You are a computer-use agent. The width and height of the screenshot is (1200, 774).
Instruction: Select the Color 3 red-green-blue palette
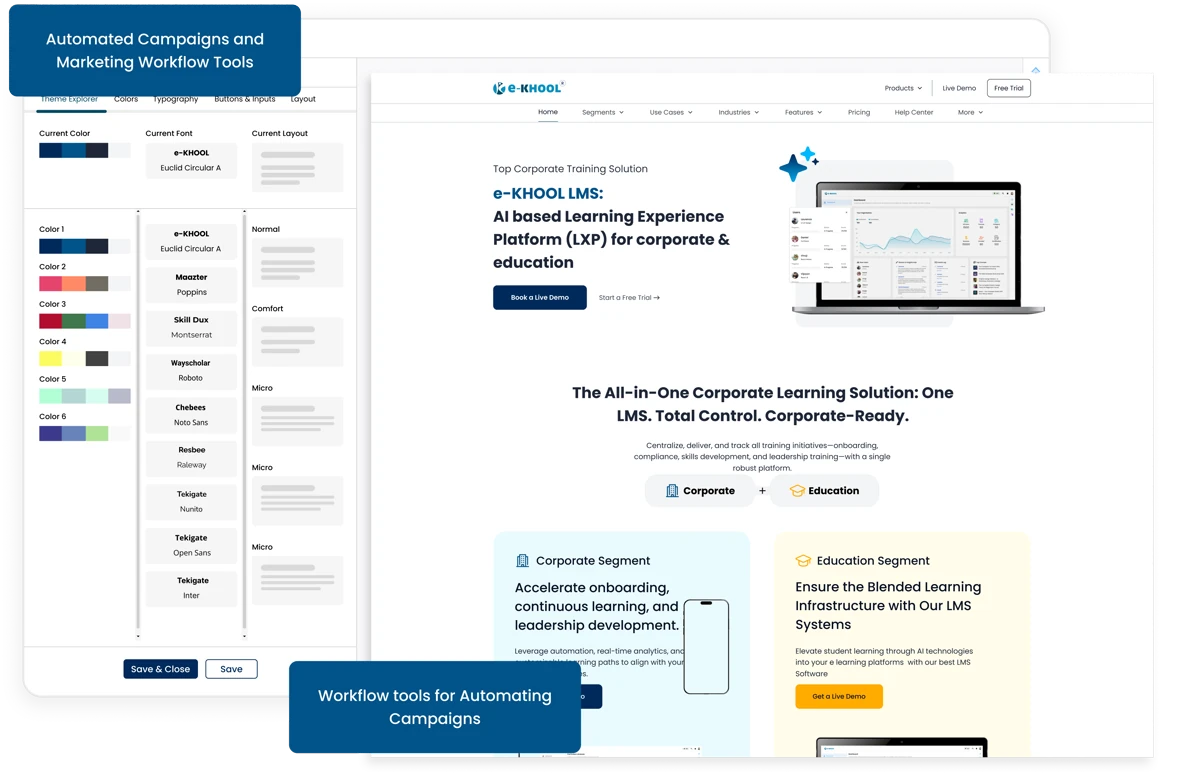(85, 321)
